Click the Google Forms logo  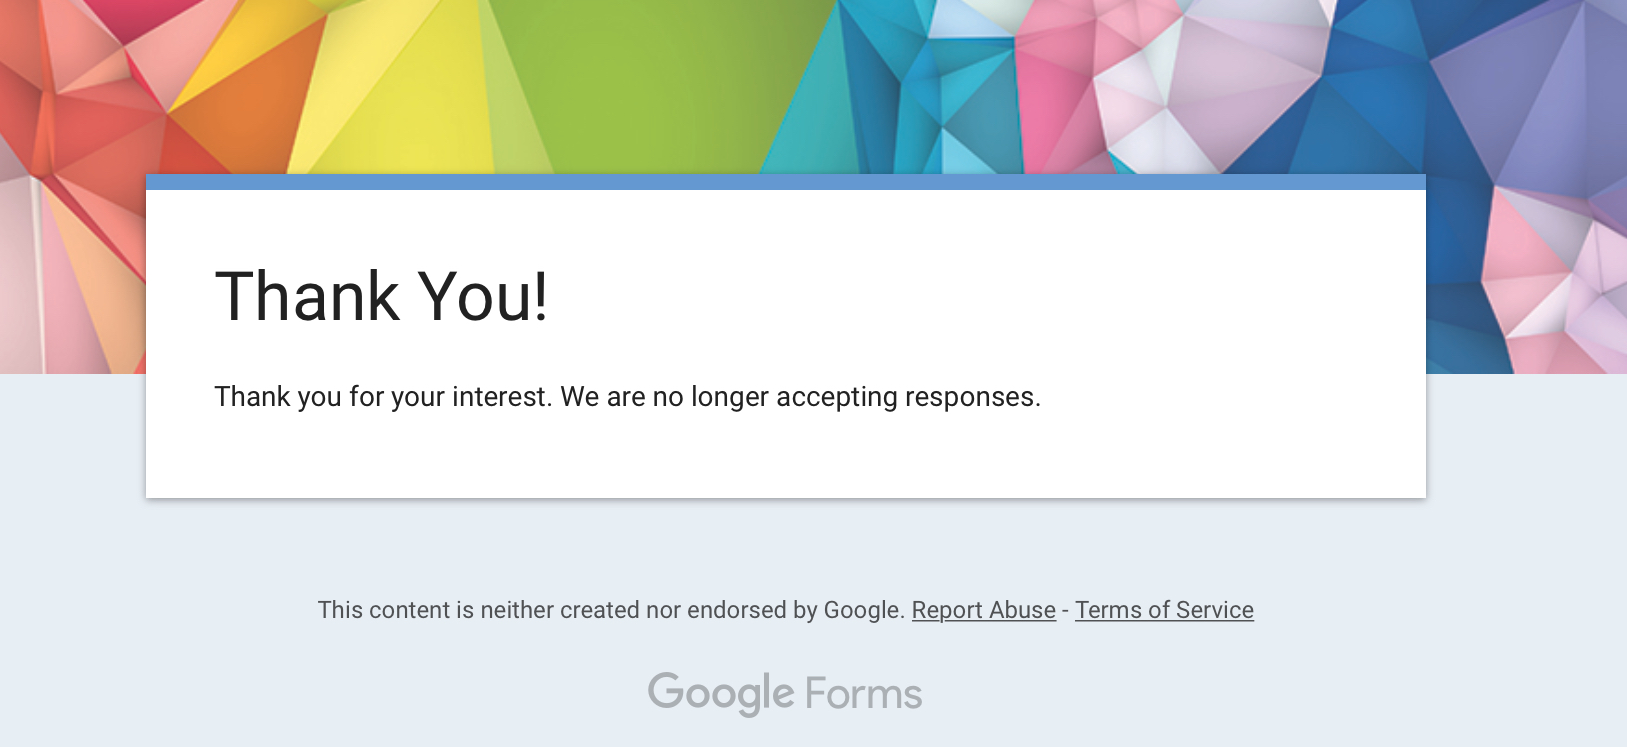(785, 693)
